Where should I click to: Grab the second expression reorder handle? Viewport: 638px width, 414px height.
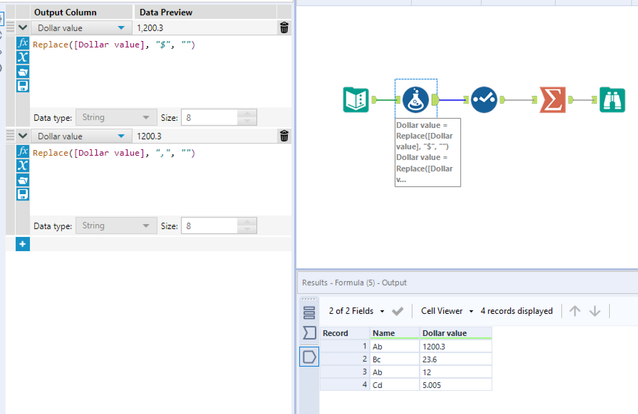(x=10, y=136)
